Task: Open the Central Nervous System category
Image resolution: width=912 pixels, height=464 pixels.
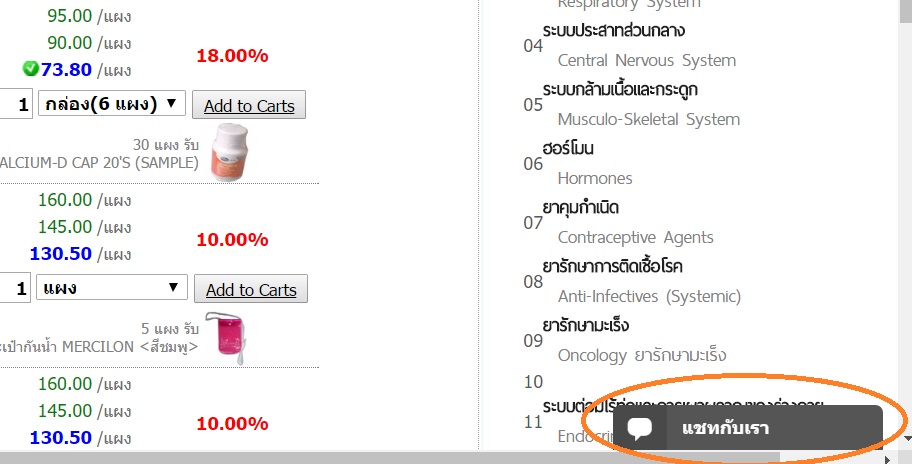Action: [x=647, y=60]
